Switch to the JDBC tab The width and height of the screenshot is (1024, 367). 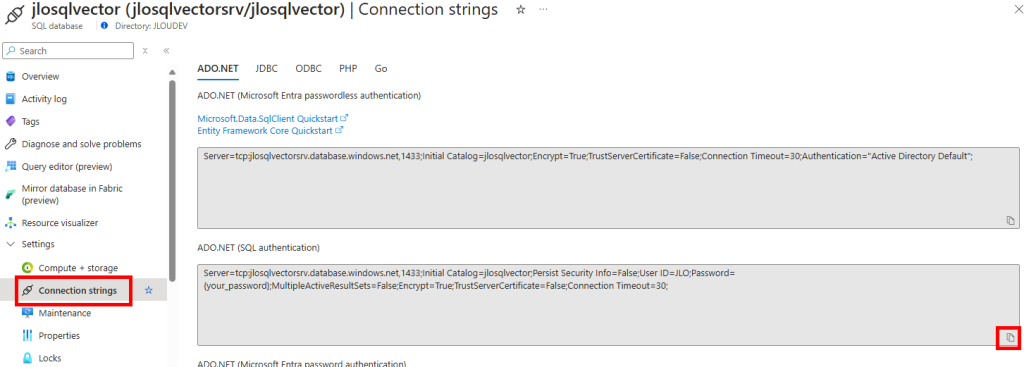coord(266,68)
